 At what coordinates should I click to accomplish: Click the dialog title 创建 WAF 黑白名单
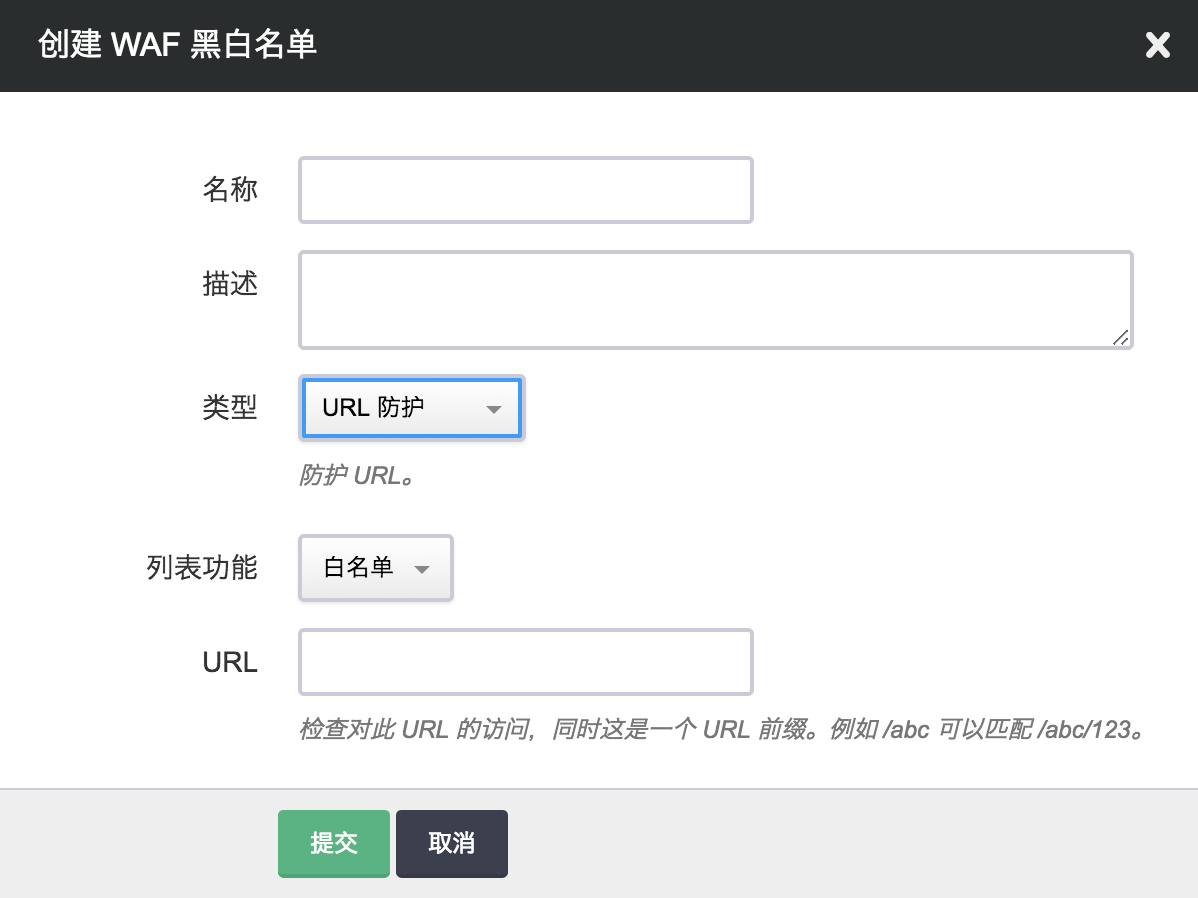point(177,46)
